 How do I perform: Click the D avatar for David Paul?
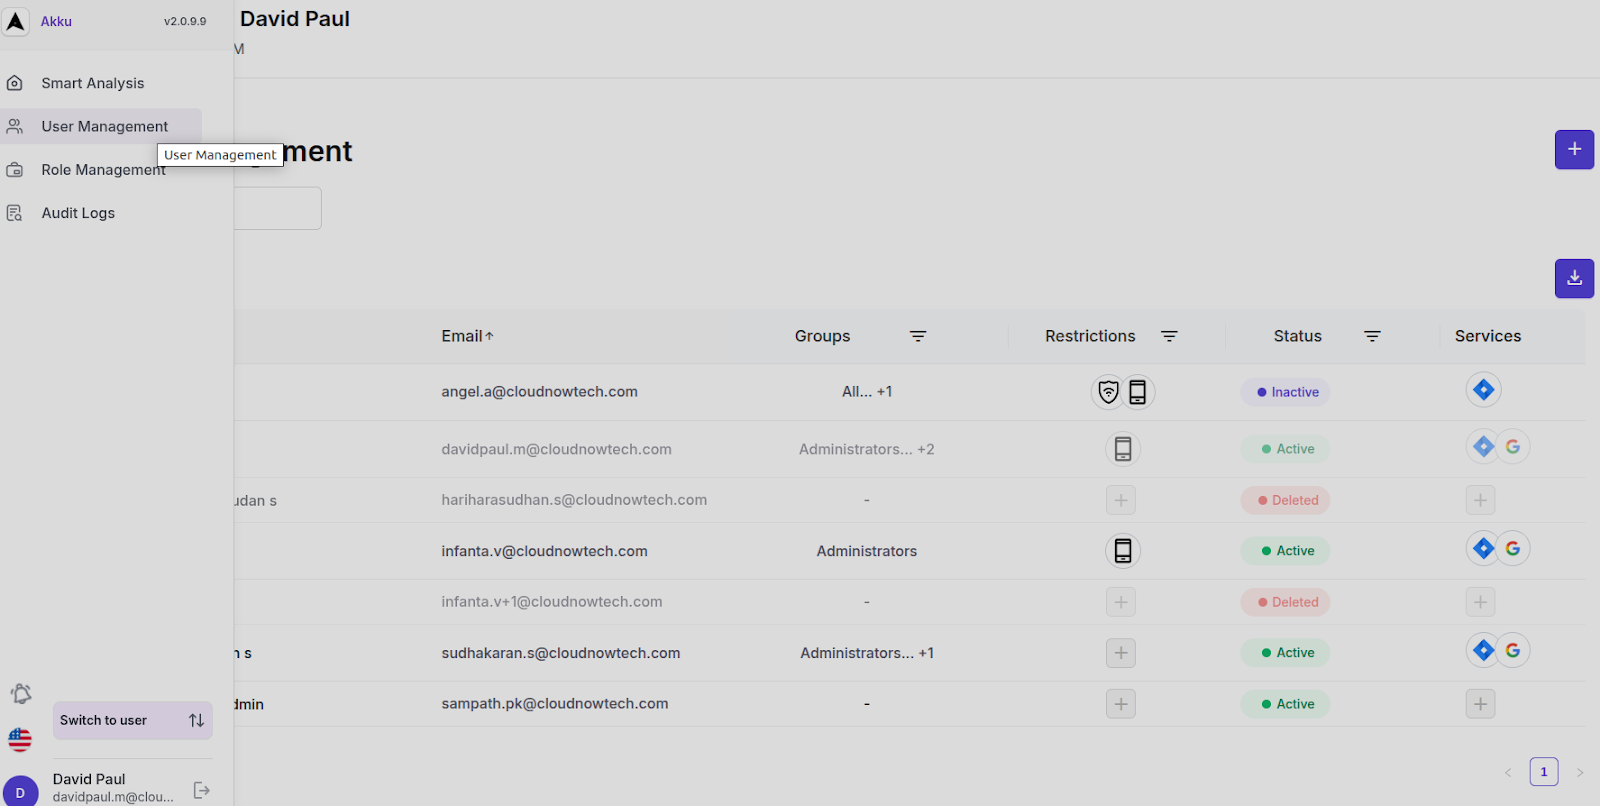(20, 791)
